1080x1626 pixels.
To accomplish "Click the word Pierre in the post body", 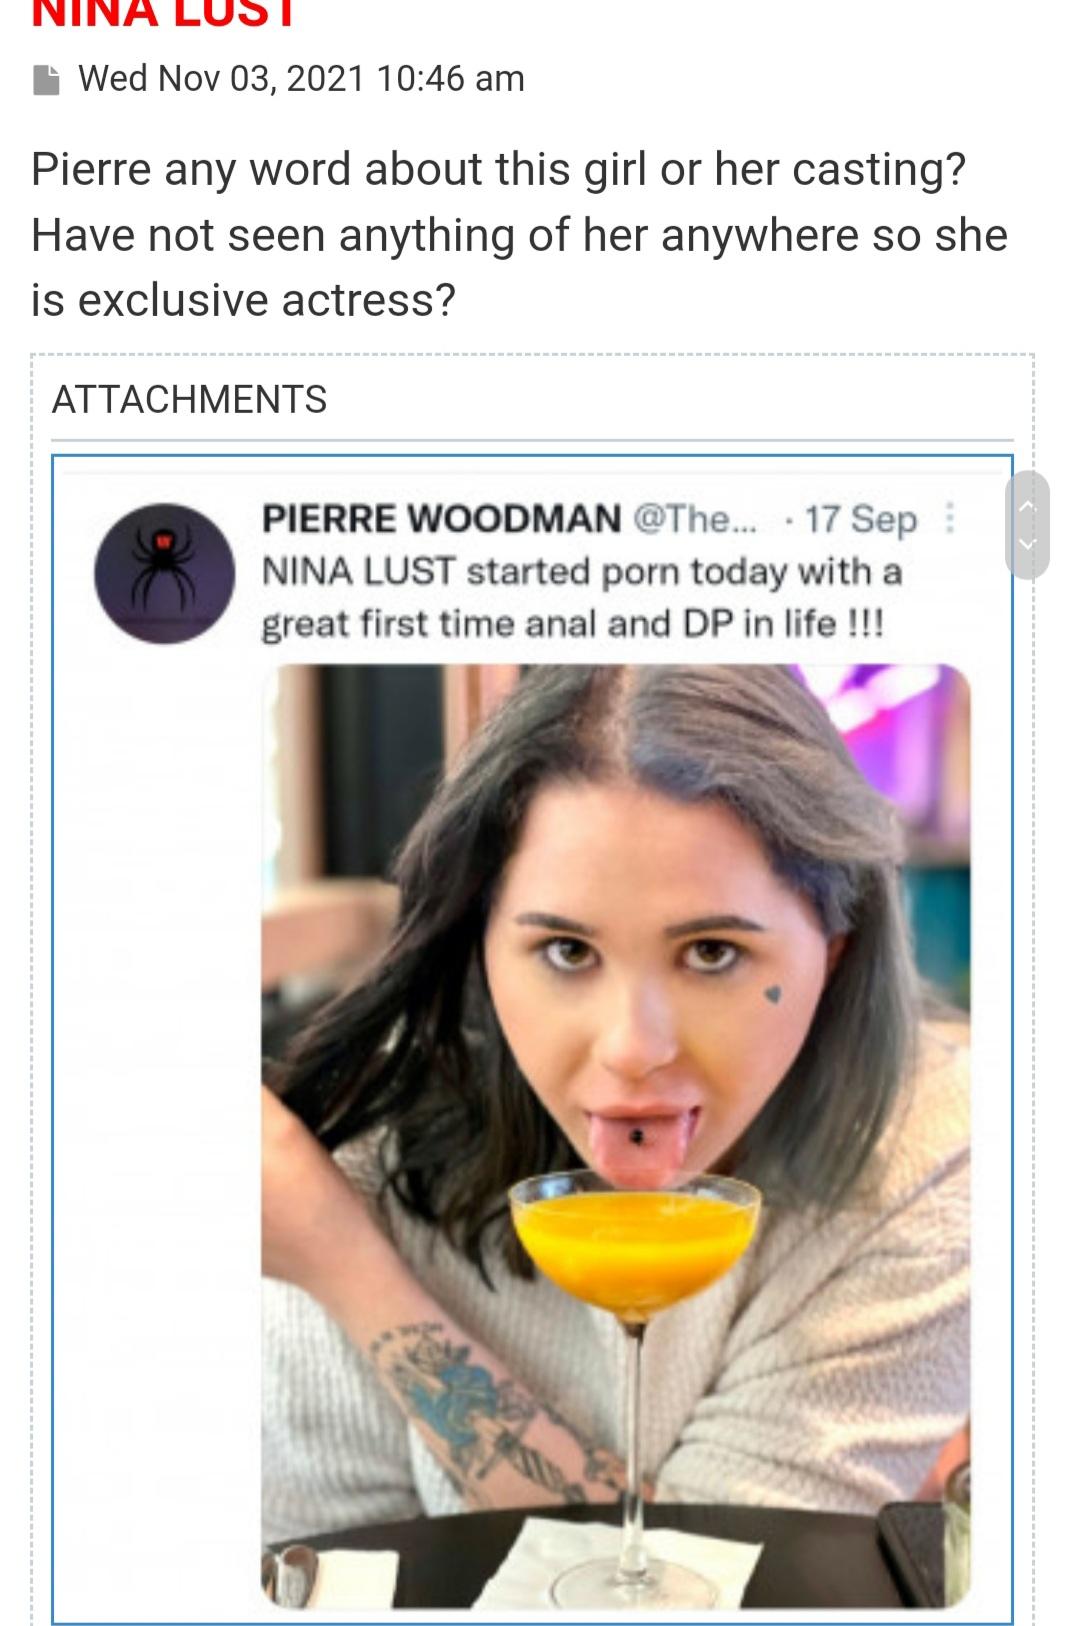I will 89,169.
